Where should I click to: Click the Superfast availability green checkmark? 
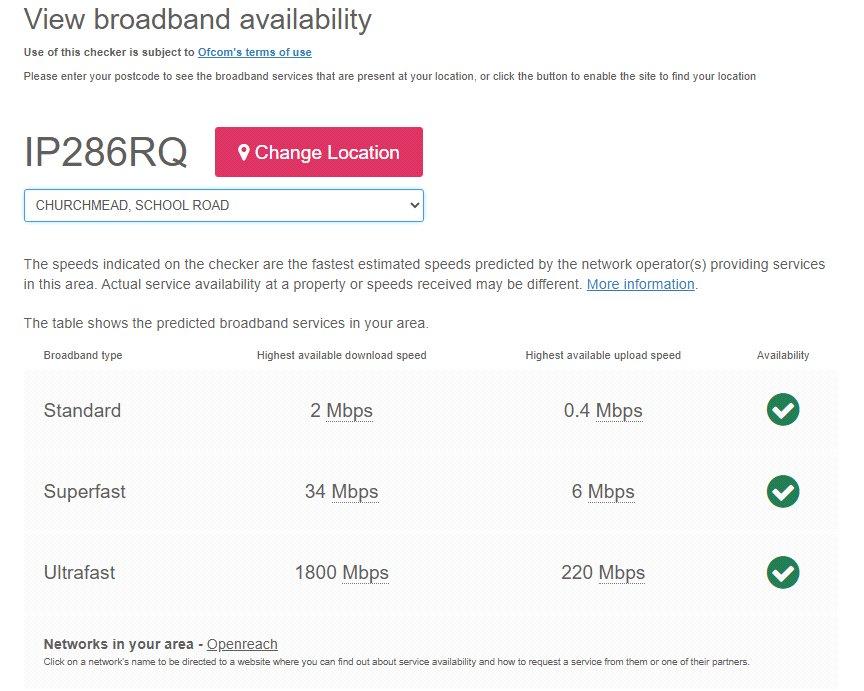coord(783,491)
